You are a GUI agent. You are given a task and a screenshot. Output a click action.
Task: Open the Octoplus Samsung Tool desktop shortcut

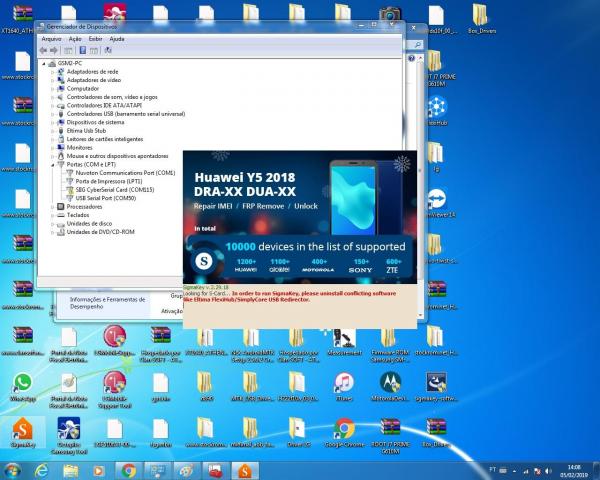tap(69, 436)
